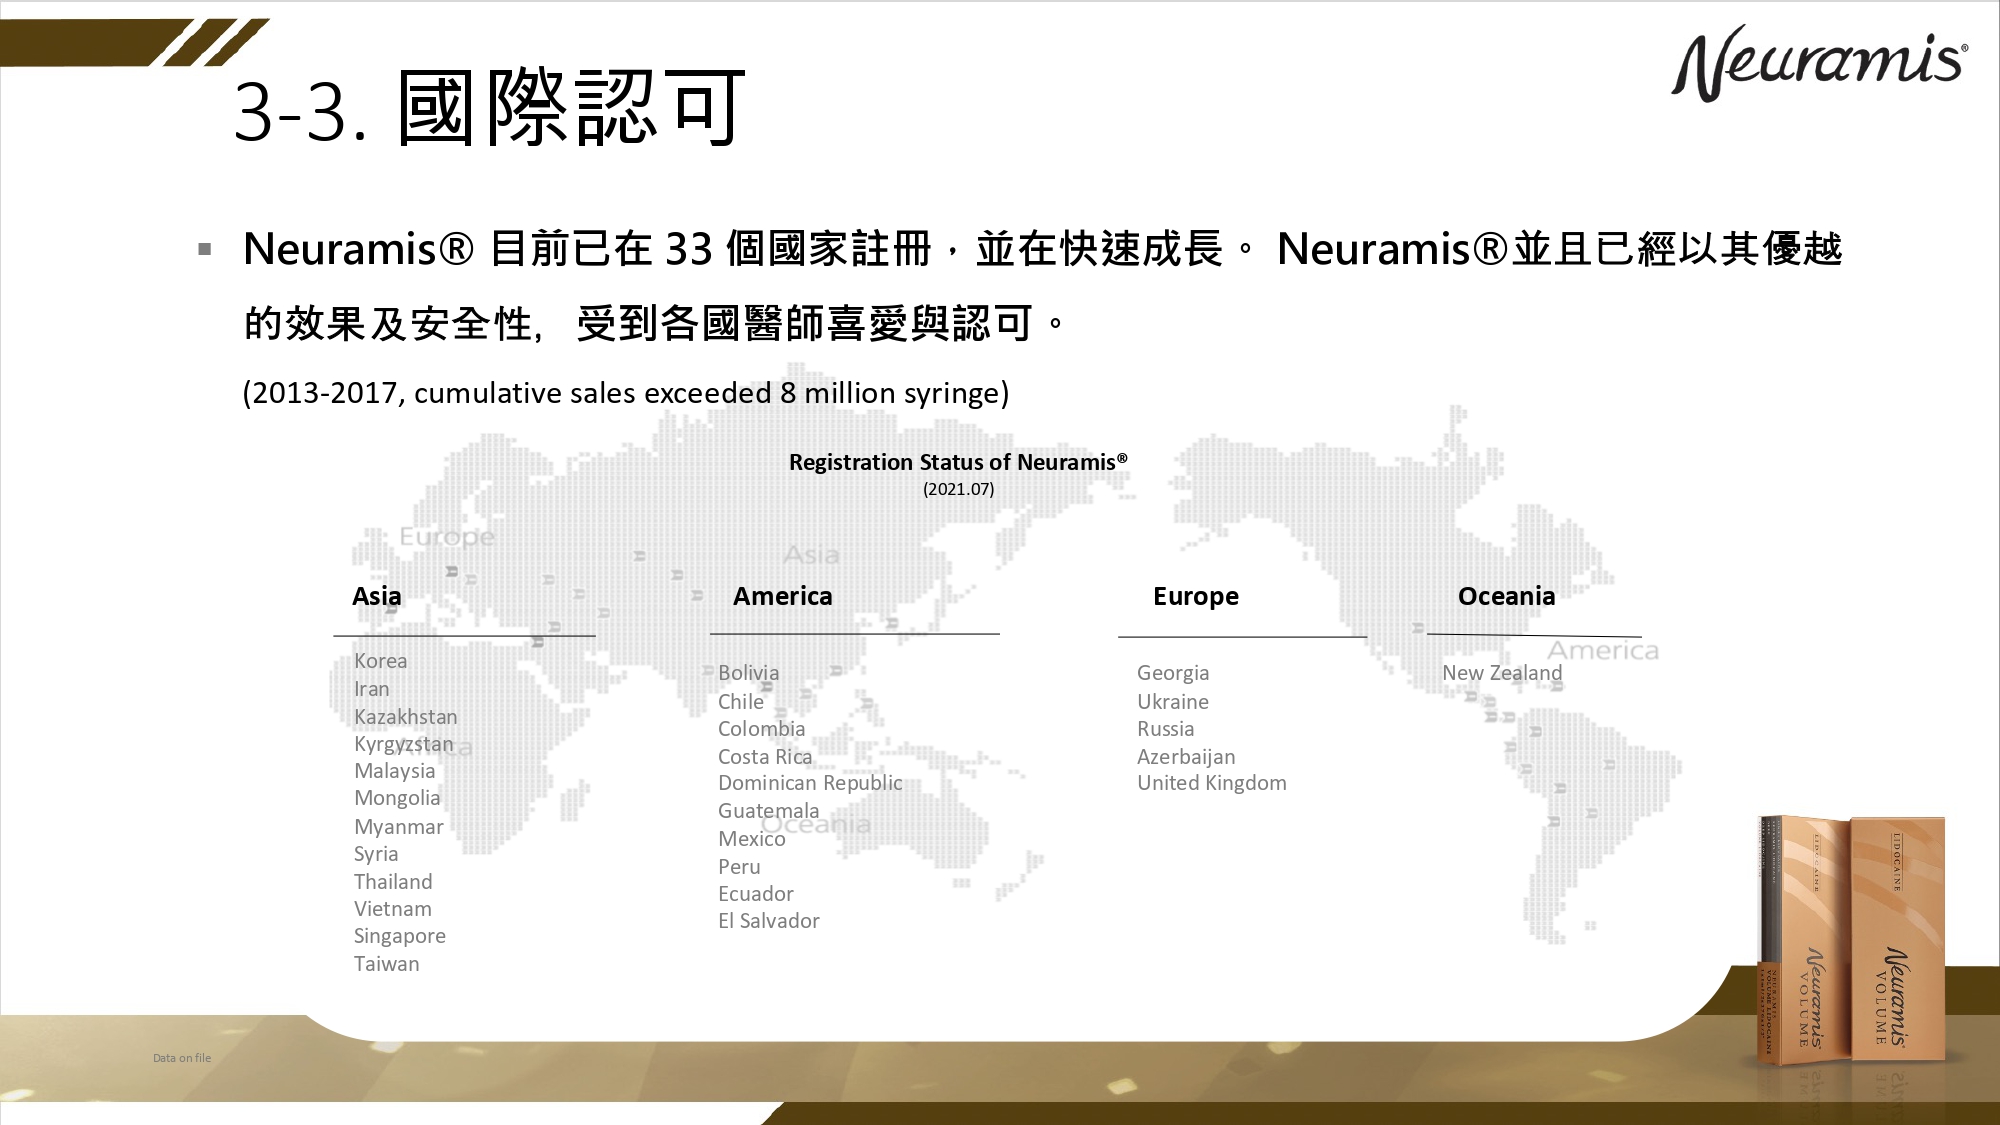This screenshot has height=1125, width=2000.
Task: Select "Peru" in the America list
Action: 739,867
